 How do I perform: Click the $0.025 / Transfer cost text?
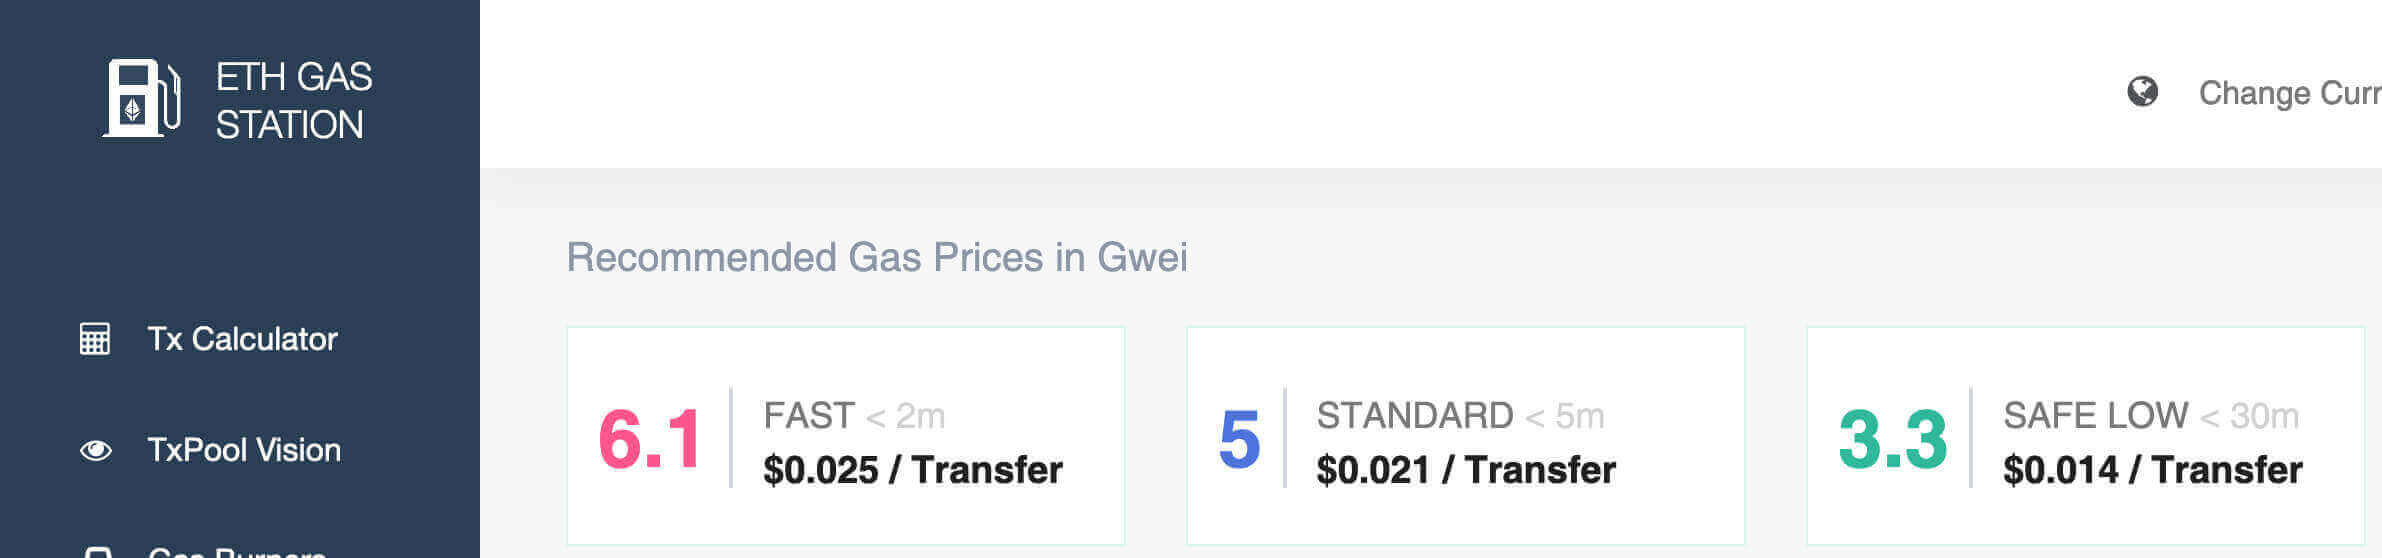[x=912, y=470]
